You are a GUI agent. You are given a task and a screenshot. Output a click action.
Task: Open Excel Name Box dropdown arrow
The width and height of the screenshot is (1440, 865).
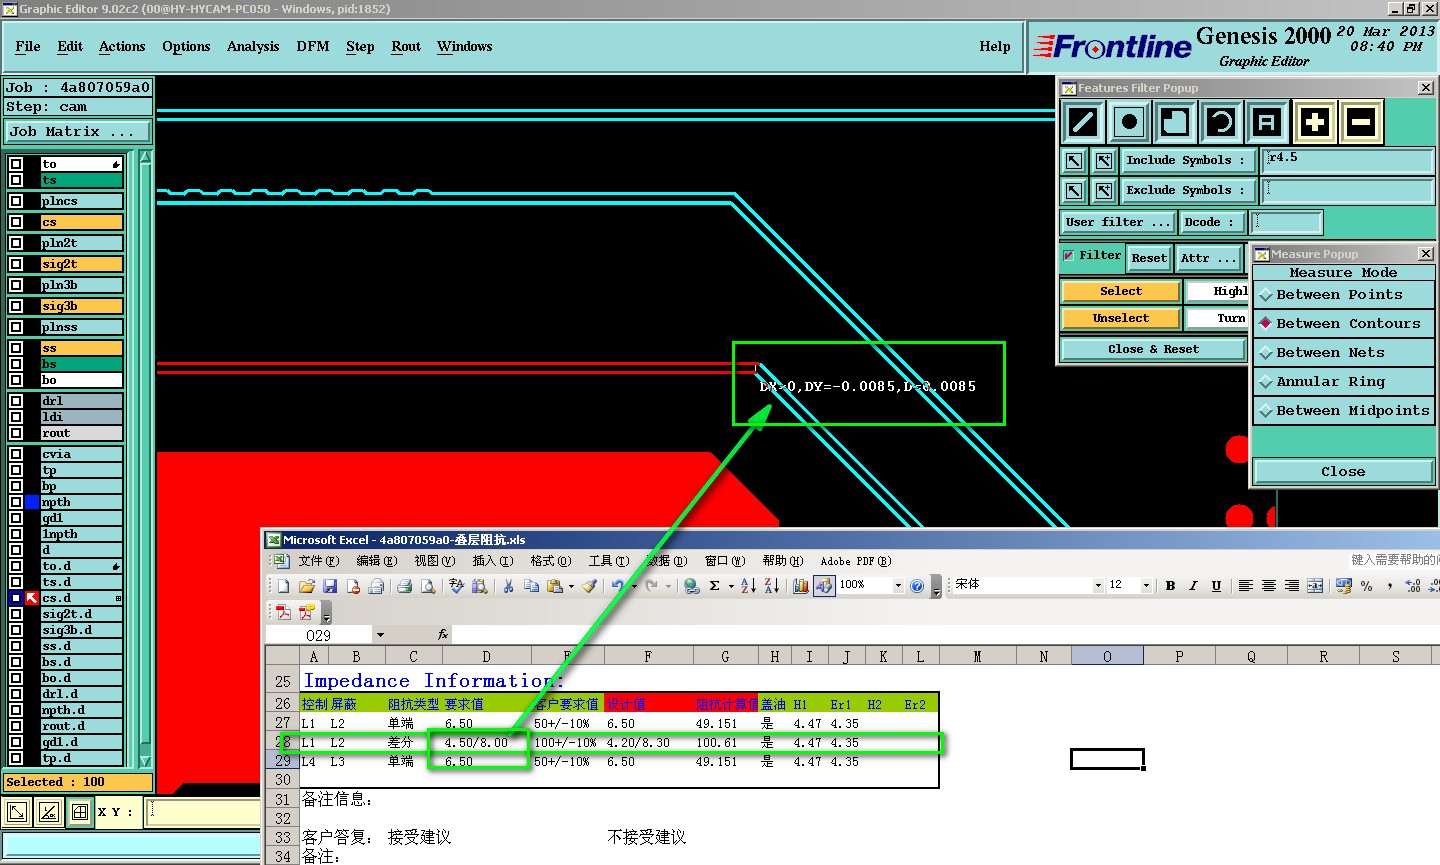click(x=380, y=635)
